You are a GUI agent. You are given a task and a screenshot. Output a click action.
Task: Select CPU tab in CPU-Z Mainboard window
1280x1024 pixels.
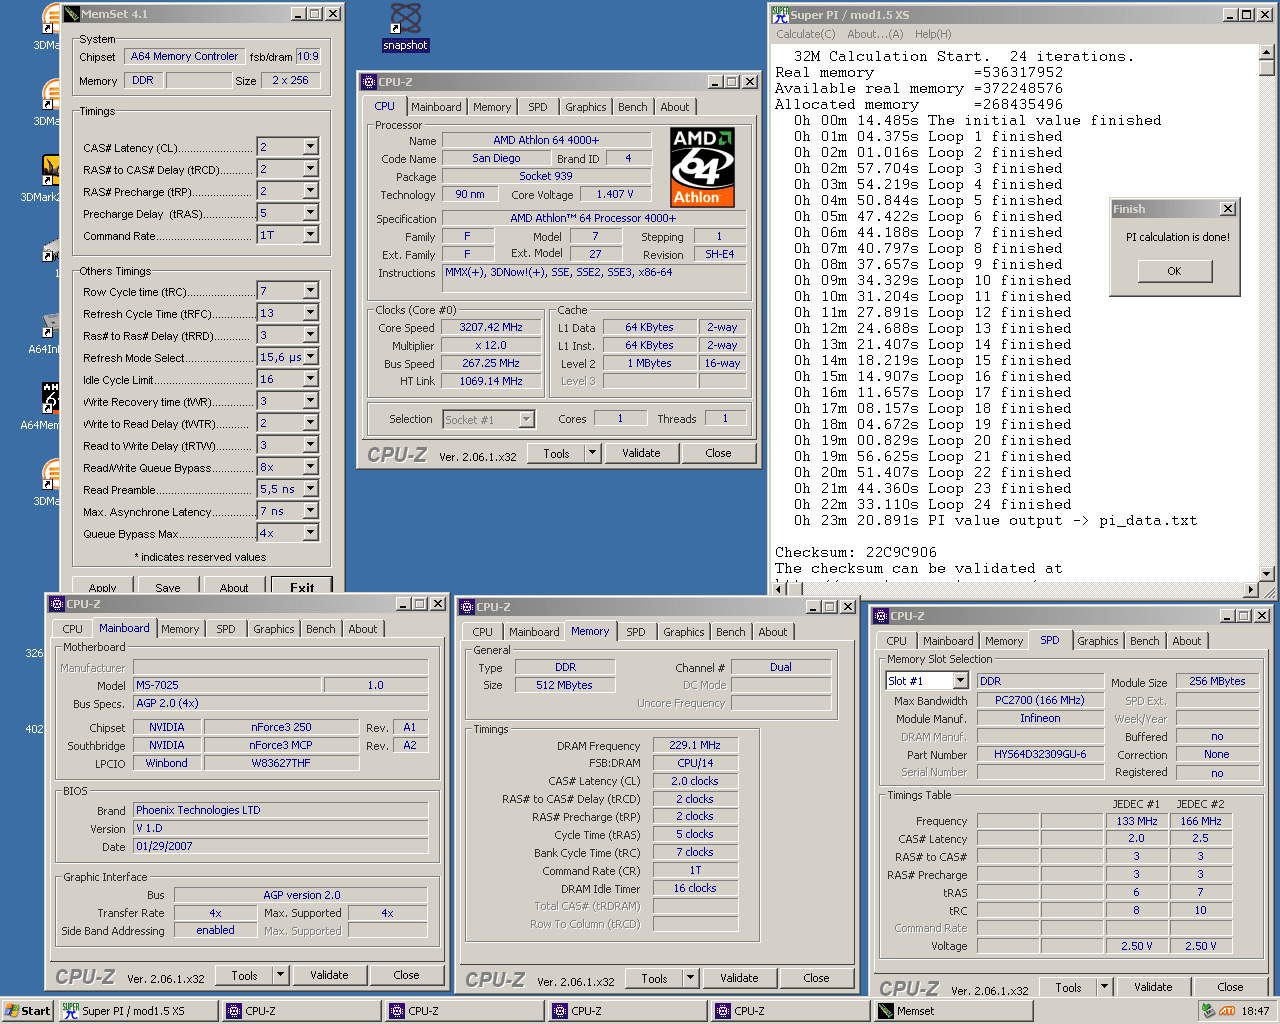[x=72, y=629]
